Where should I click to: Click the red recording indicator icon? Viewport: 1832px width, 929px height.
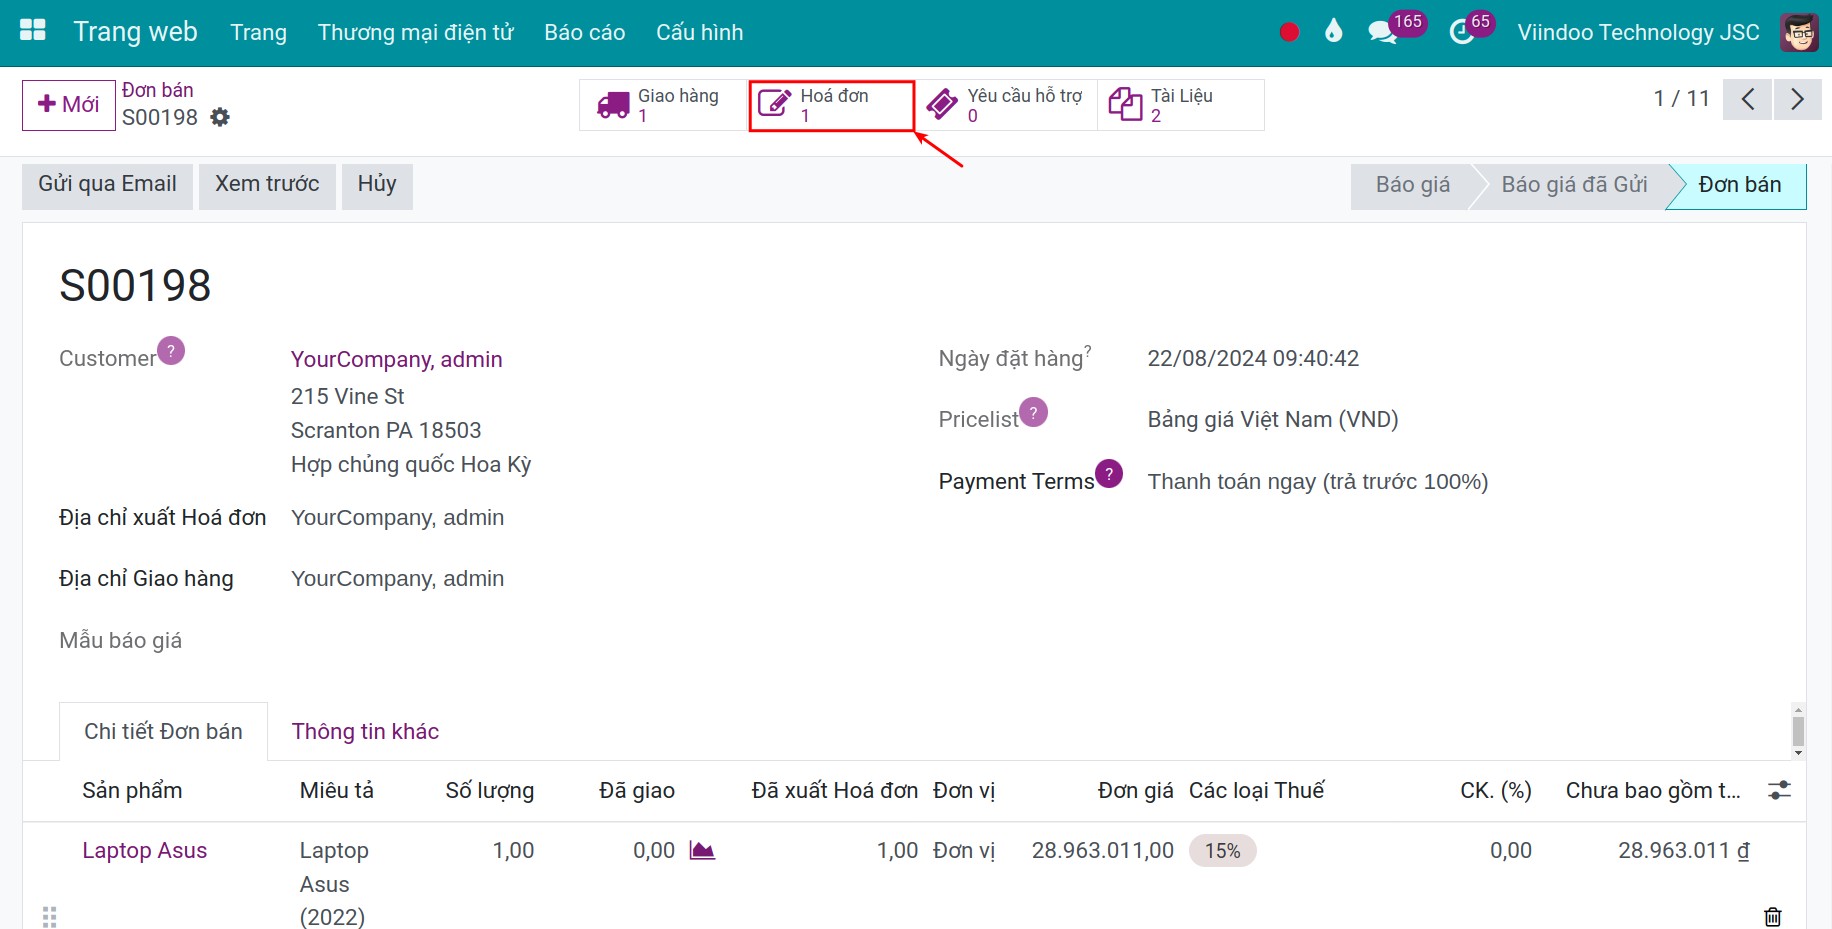point(1289,32)
